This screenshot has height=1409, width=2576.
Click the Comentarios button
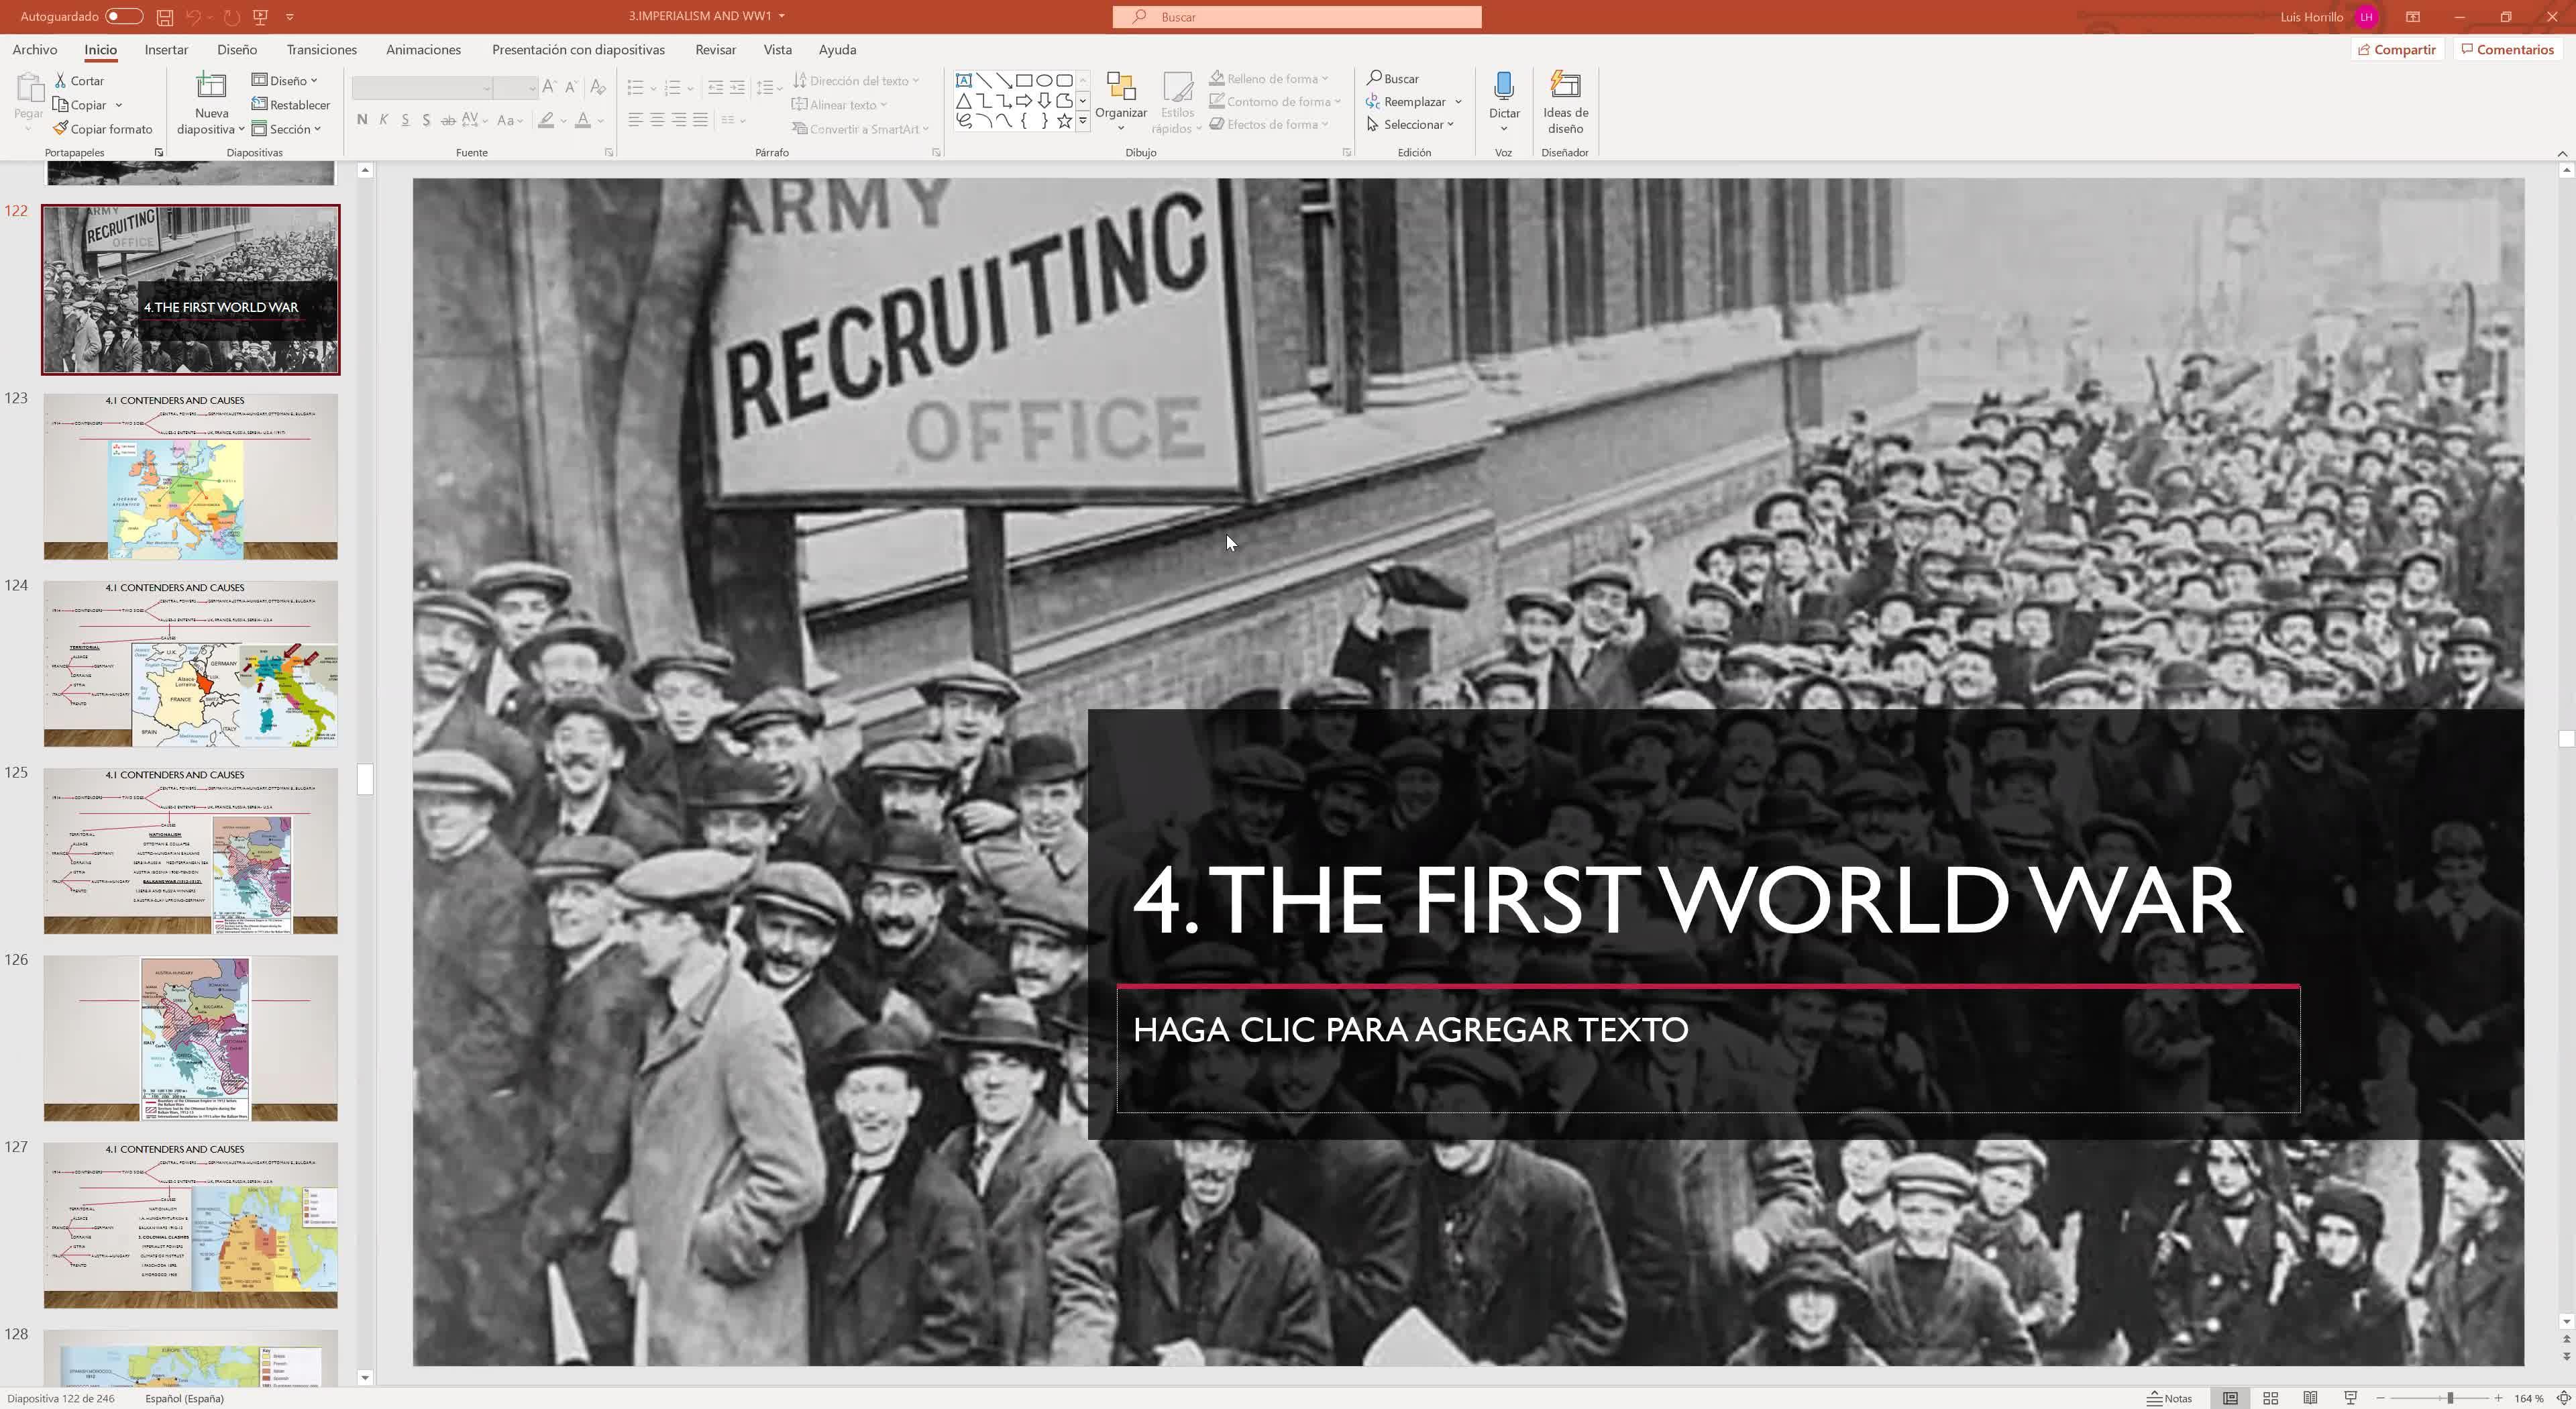(x=2507, y=50)
